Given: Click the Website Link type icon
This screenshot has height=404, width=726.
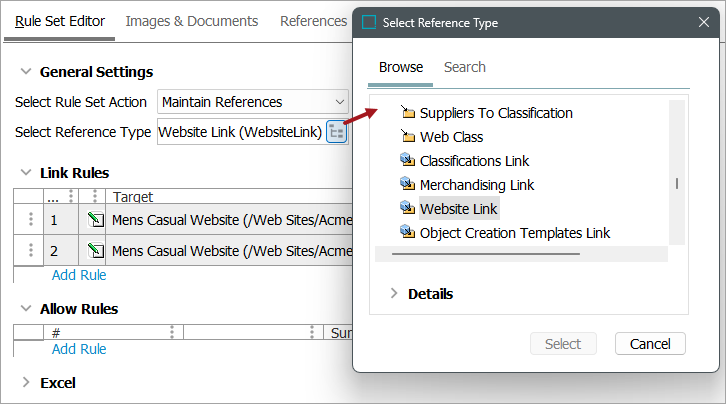Looking at the screenshot, I should (x=407, y=208).
